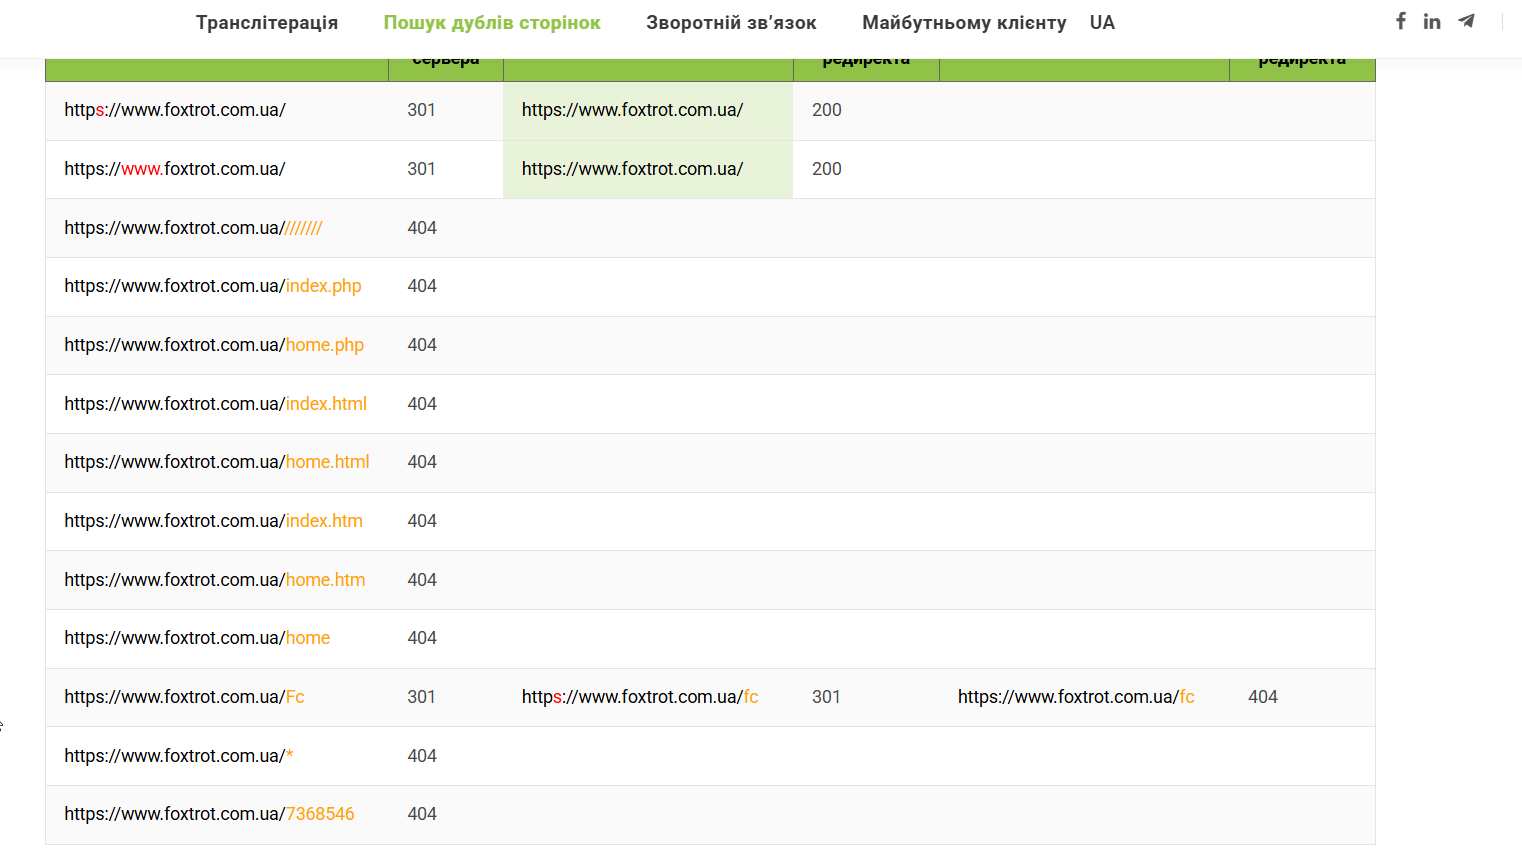Click the URL ending in index.php

213,286
